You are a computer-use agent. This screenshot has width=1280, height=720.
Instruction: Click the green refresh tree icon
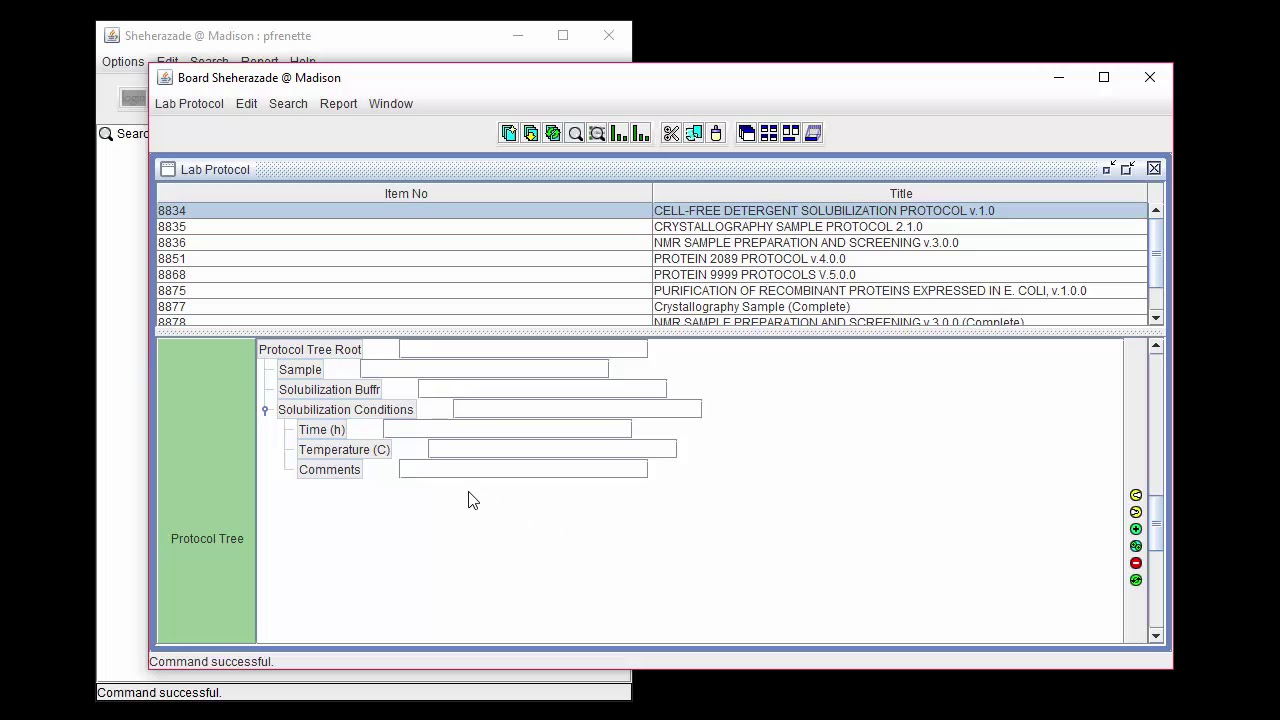1136,580
